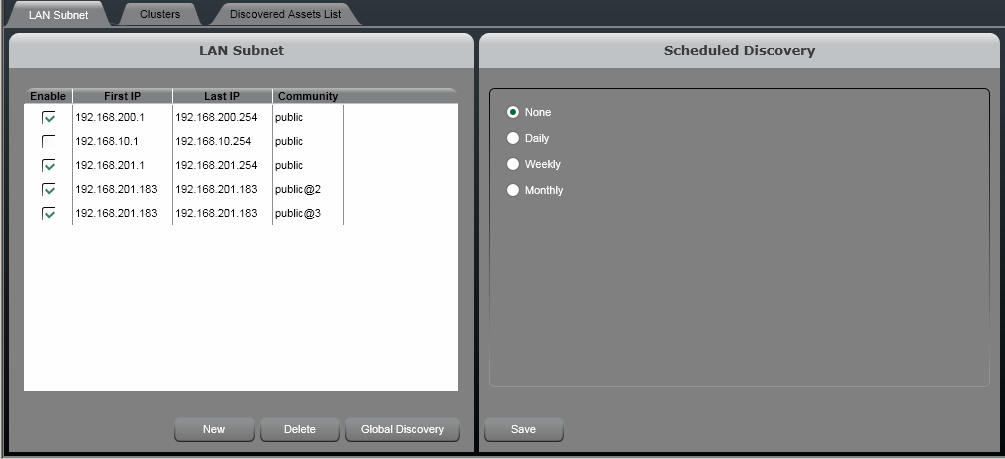This screenshot has width=1005, height=459.
Task: Open the Discovered Assets List tab
Action: click(285, 14)
